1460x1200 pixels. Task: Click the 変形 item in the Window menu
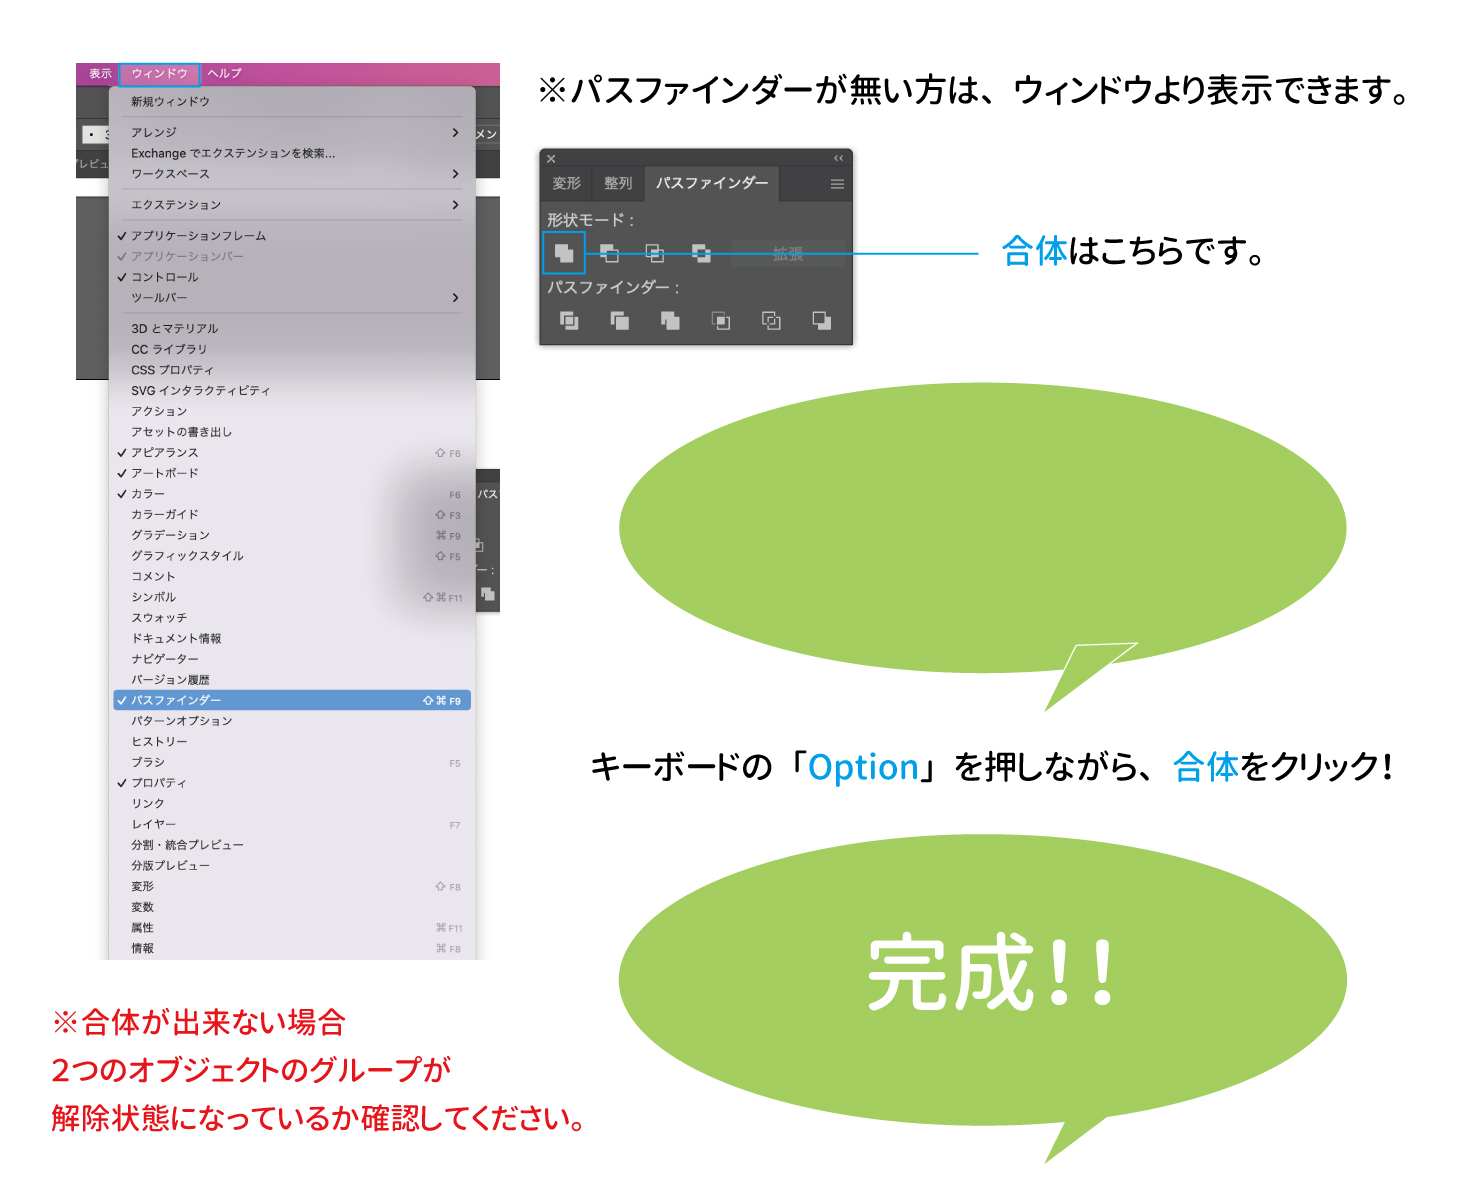292,887
